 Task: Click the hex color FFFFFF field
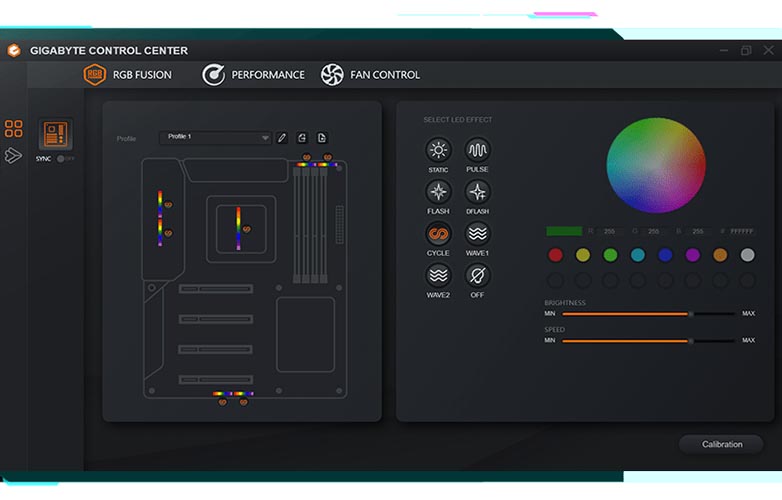(x=742, y=231)
